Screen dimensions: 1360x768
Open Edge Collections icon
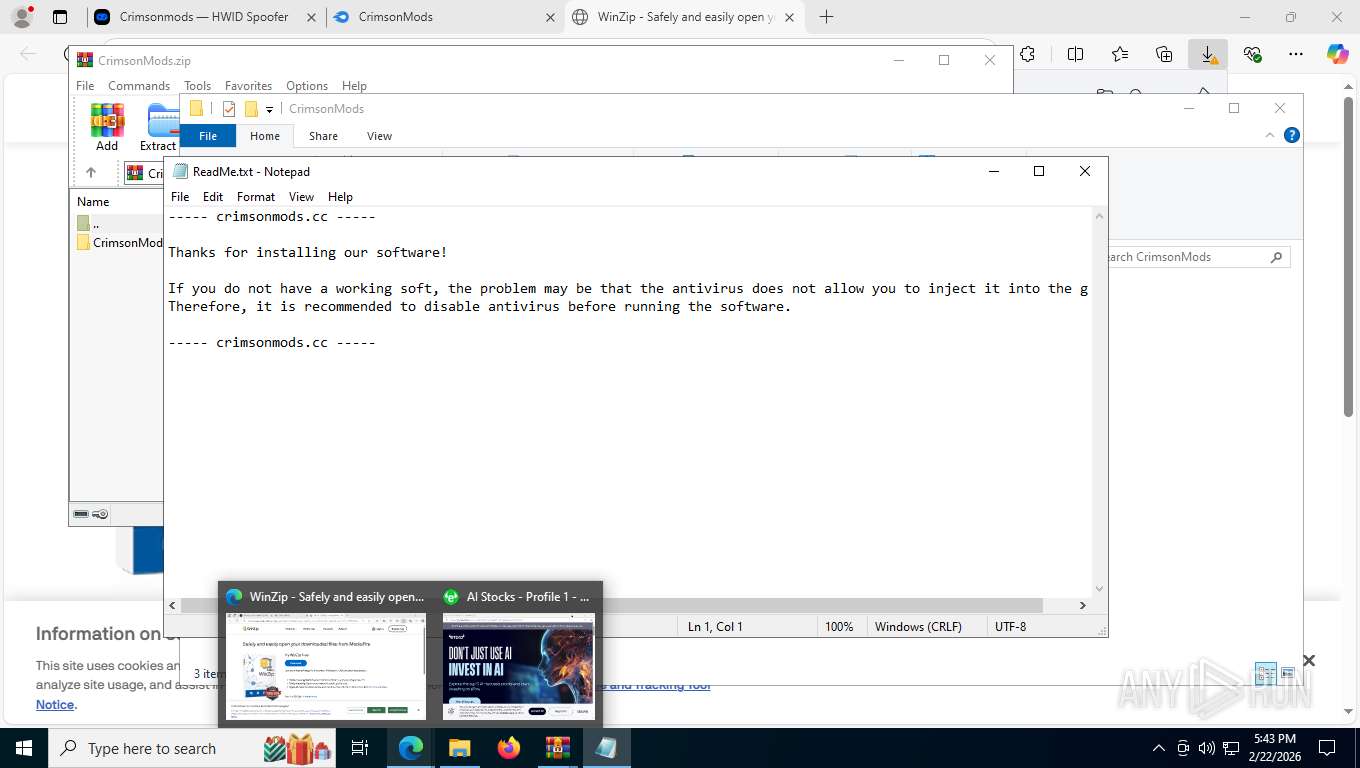(1163, 54)
